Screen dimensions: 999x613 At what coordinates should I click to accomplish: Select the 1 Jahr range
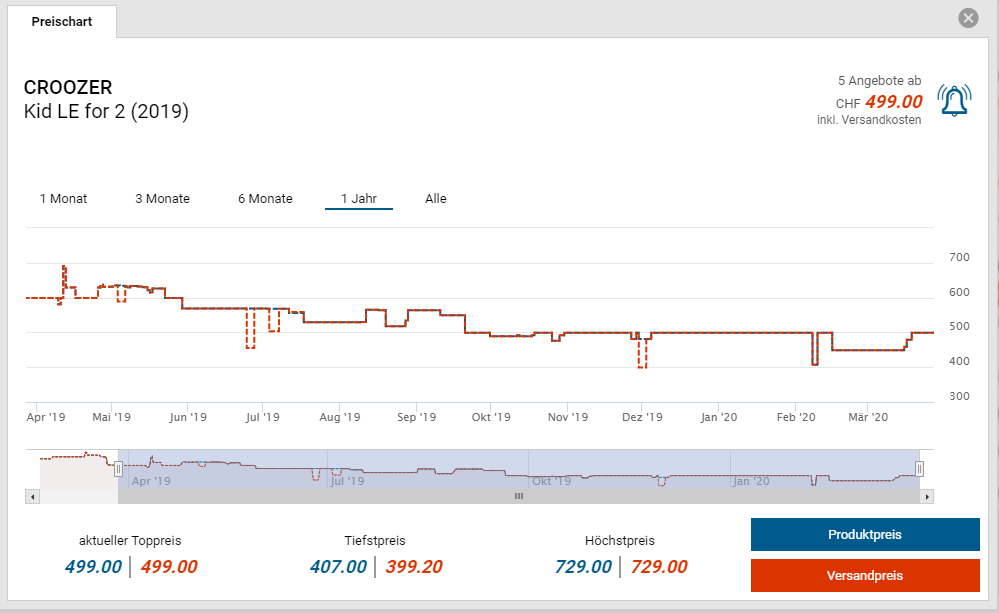pos(358,199)
